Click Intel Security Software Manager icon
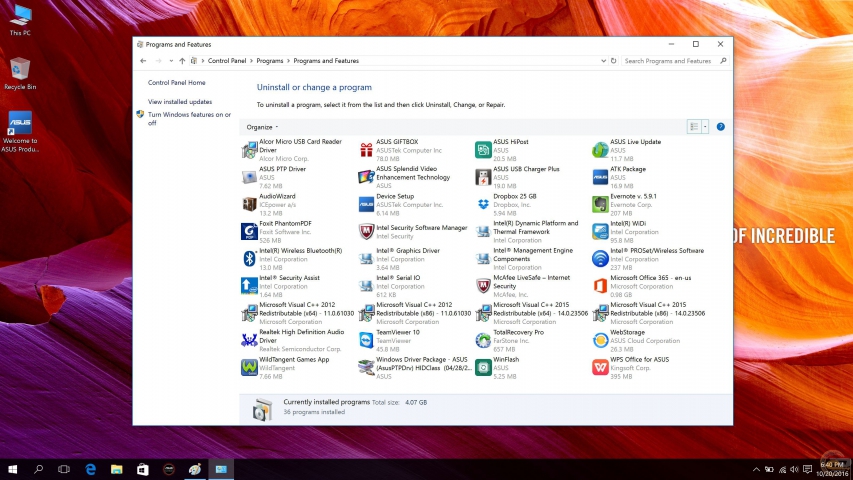This screenshot has width=853, height=480. click(366, 231)
